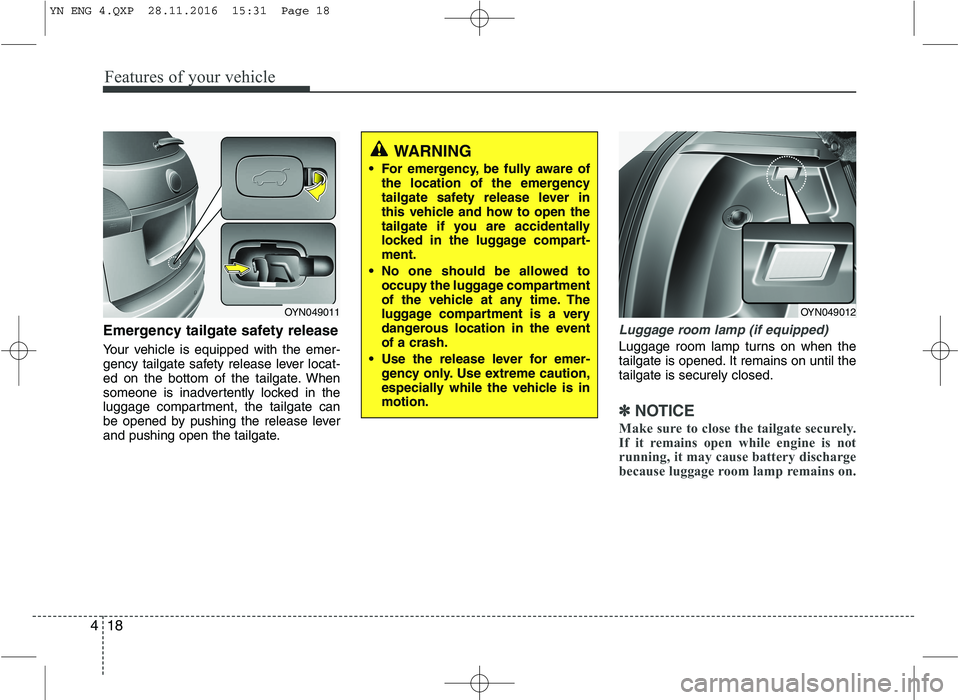Click the paragraph starting 'Your vehicle is equipped'
The width and height of the screenshot is (960, 700).
click(x=222, y=393)
